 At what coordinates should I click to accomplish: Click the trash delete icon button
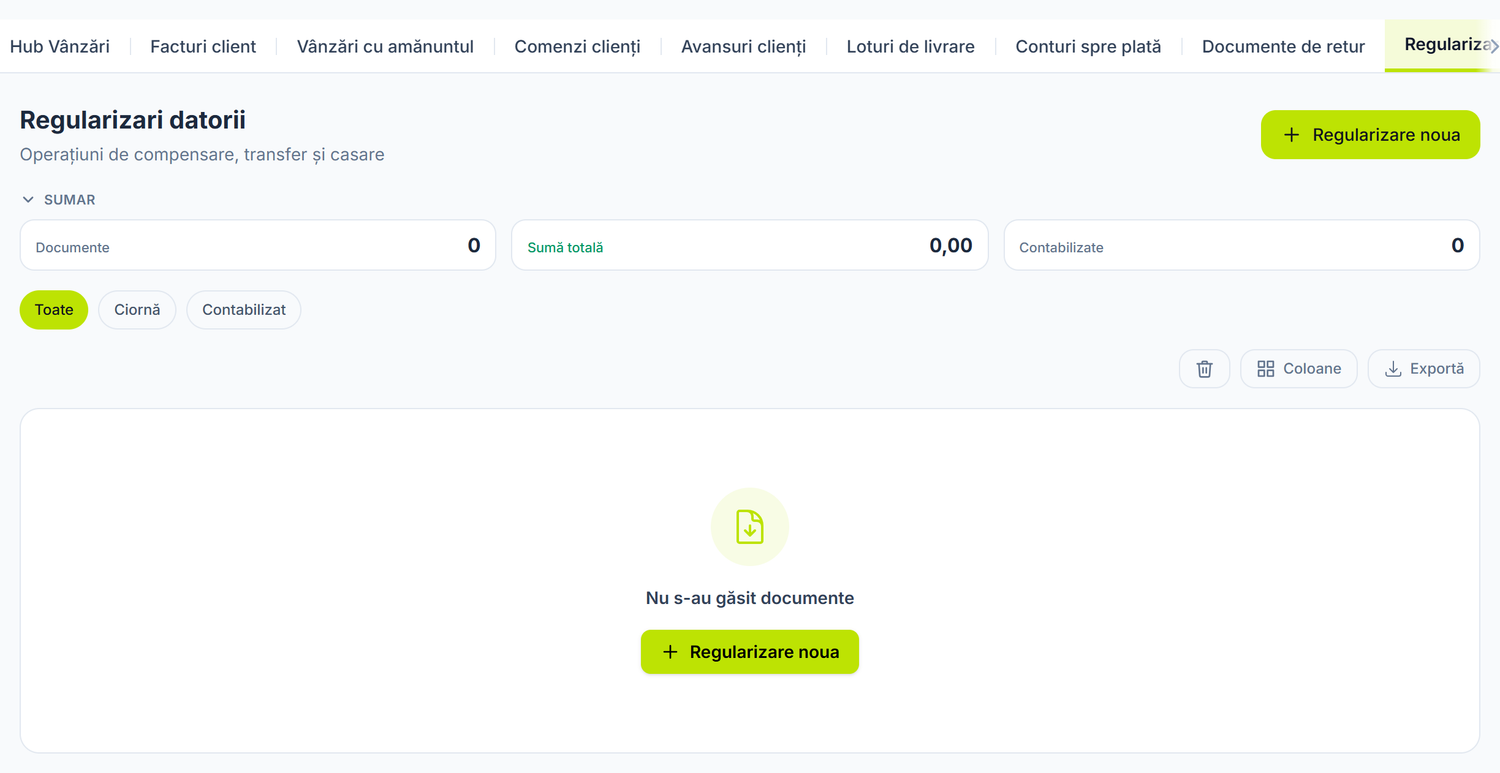[1204, 369]
